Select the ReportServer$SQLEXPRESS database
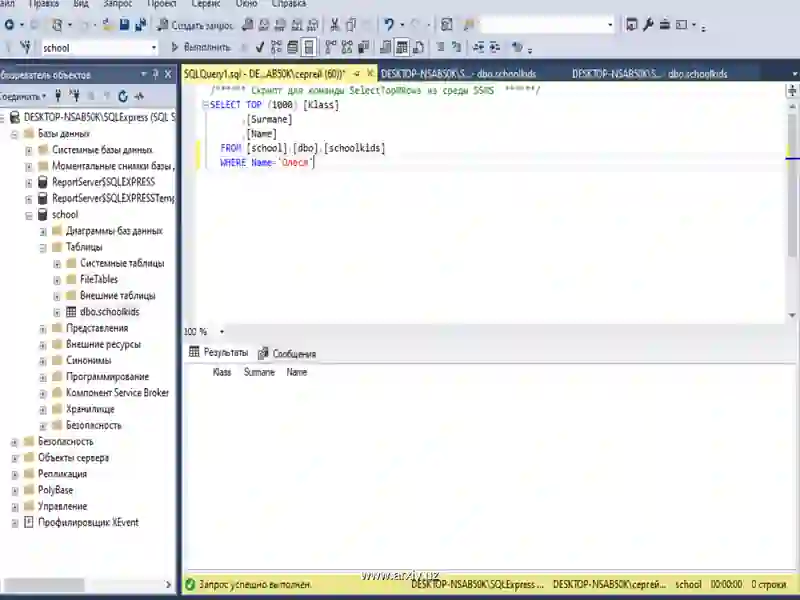 point(103,182)
